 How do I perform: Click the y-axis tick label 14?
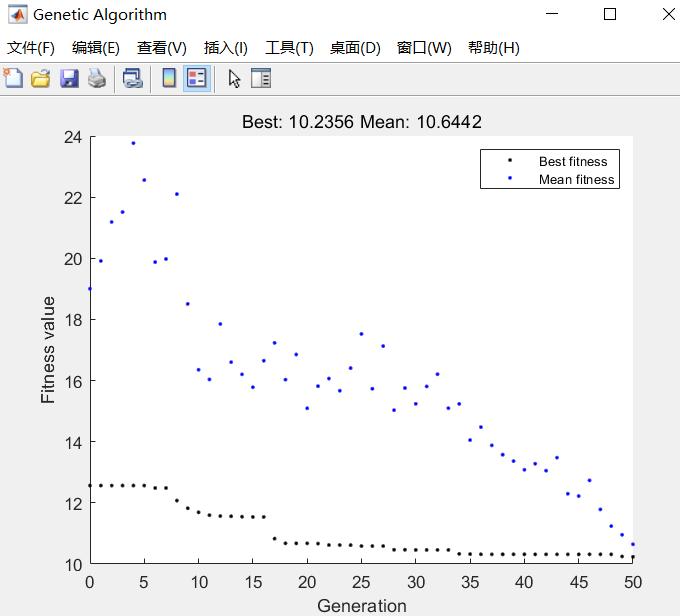73,442
